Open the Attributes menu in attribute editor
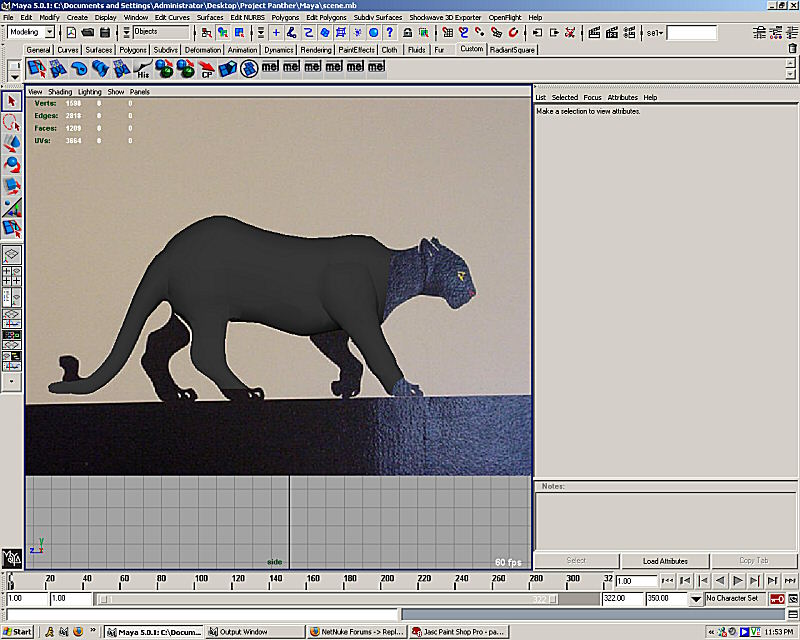The image size is (800, 640). (x=622, y=97)
